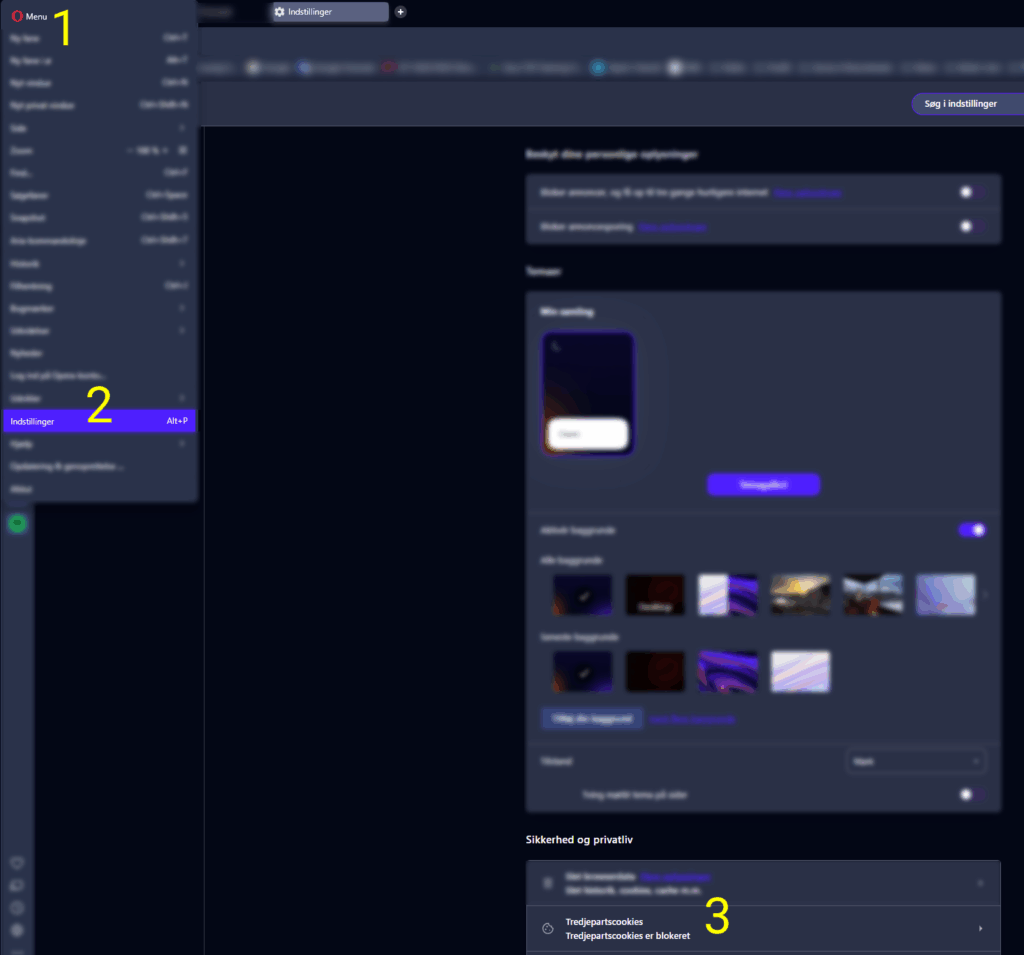Turn off the animated background toggle
Screen dimensions: 1024x955
(972, 530)
